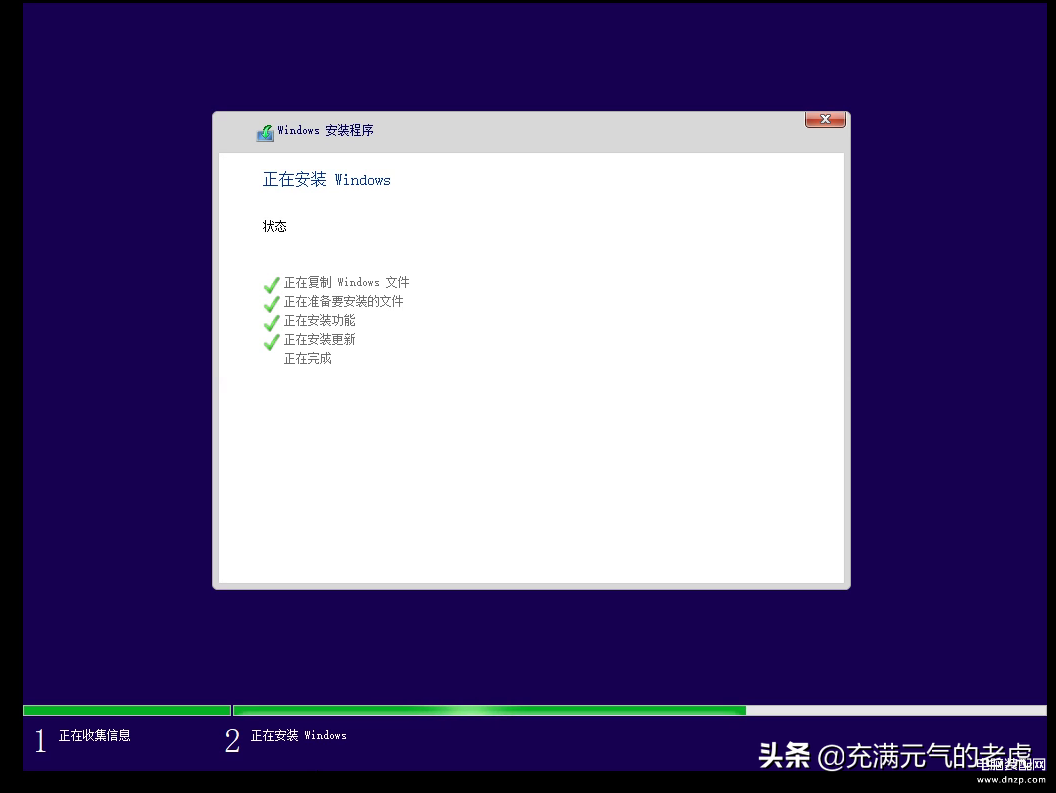This screenshot has width=1056, height=793.
Task: Click the checkmark beside 正在安装更新
Action: click(271, 342)
